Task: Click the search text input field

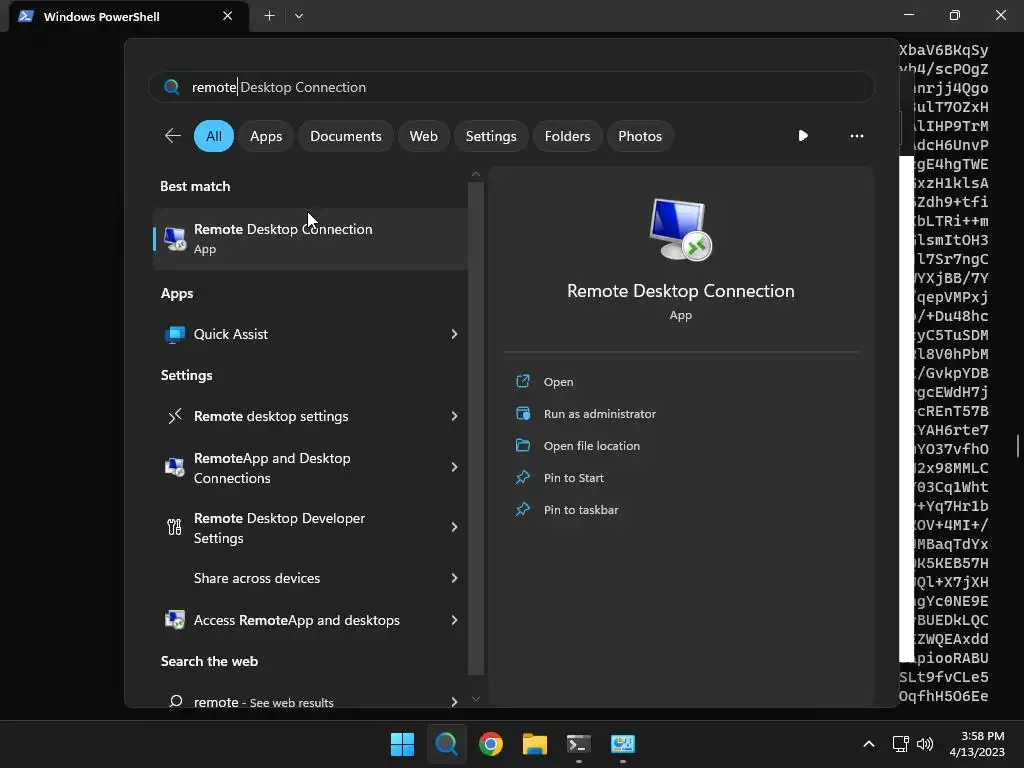Action: (x=512, y=87)
